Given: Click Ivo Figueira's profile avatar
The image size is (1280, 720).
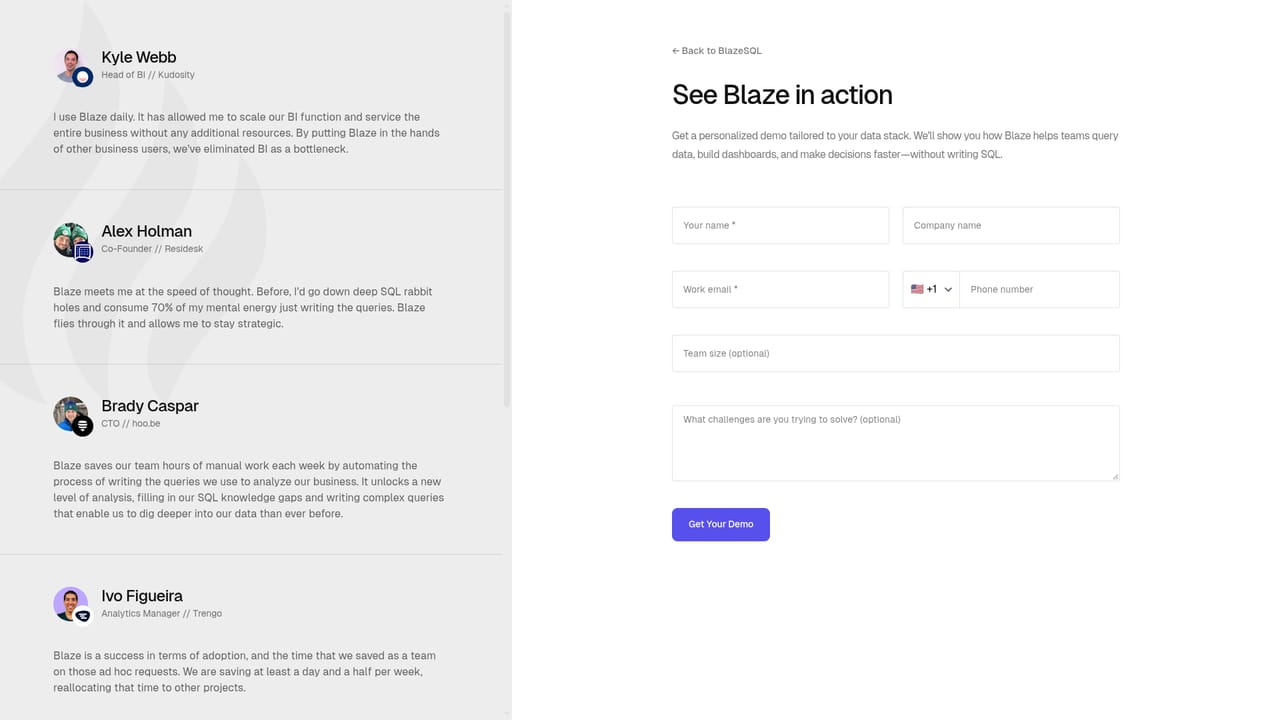Looking at the screenshot, I should pos(70,604).
